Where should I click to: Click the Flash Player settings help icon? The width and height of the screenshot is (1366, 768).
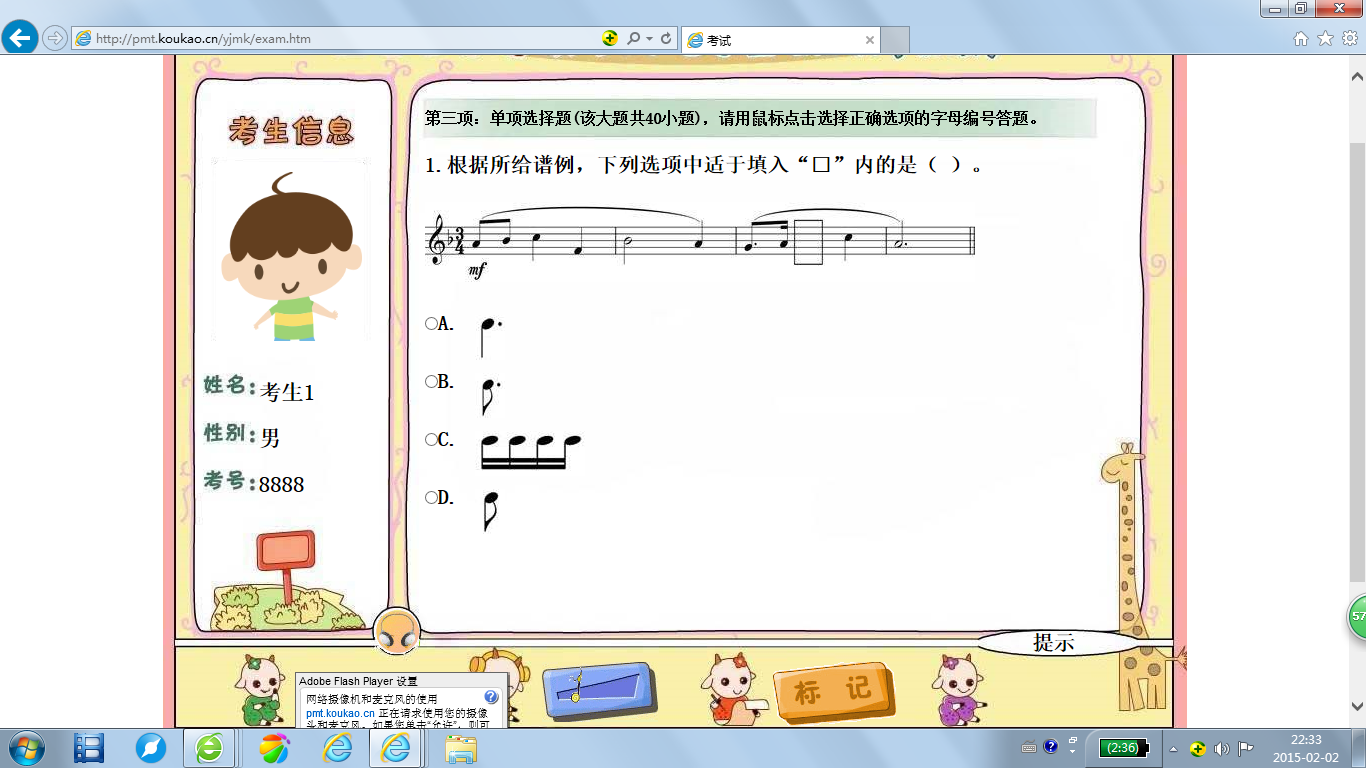[x=491, y=697]
